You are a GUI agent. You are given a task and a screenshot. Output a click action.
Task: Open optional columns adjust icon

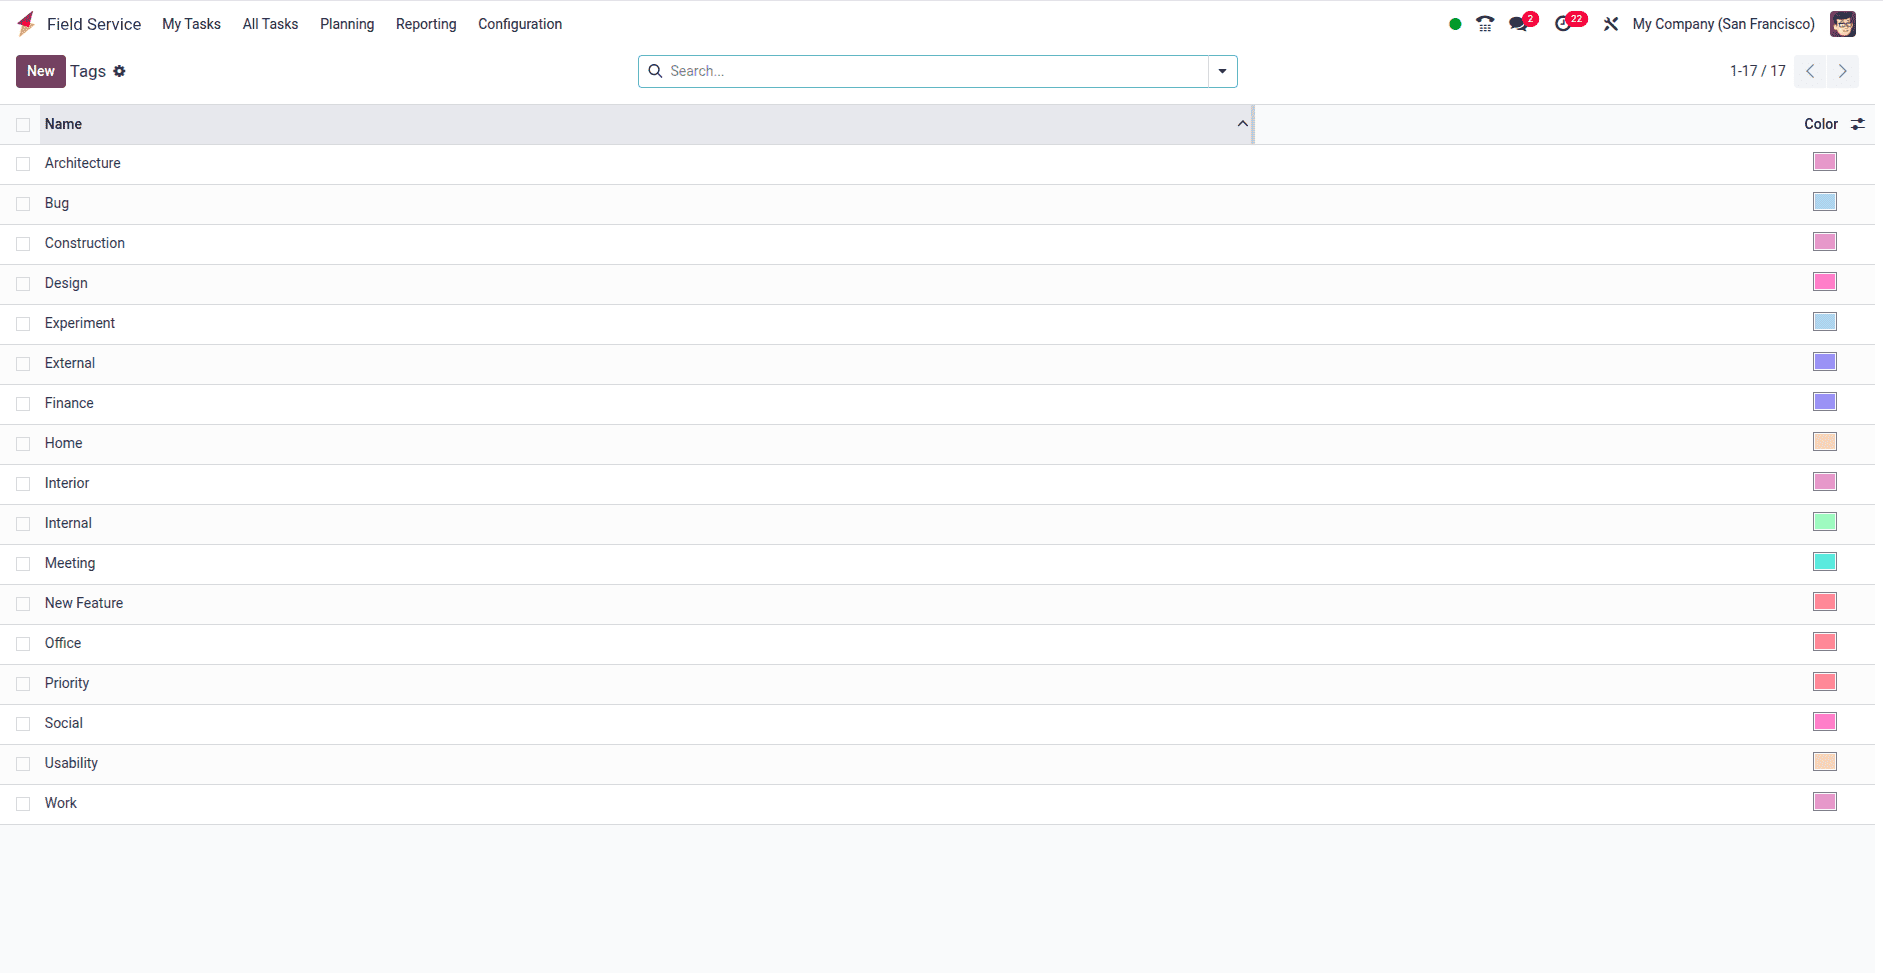pyautogui.click(x=1858, y=124)
